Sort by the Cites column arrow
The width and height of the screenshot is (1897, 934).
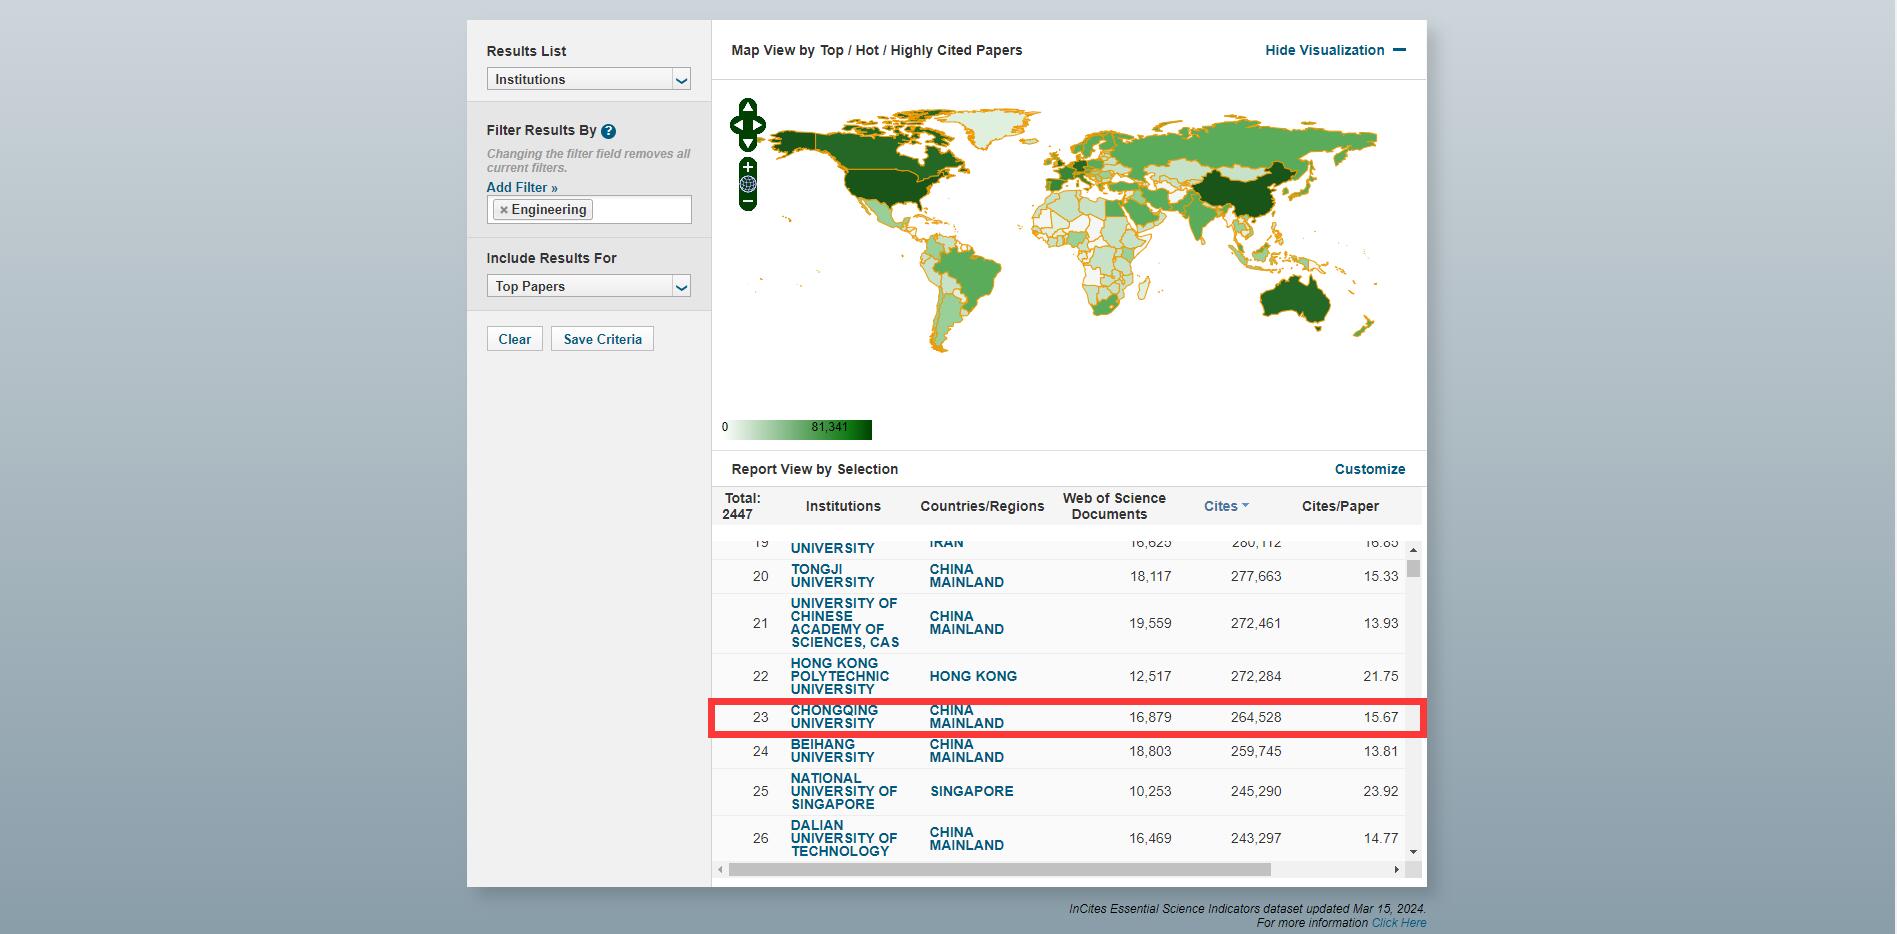[x=1245, y=506]
